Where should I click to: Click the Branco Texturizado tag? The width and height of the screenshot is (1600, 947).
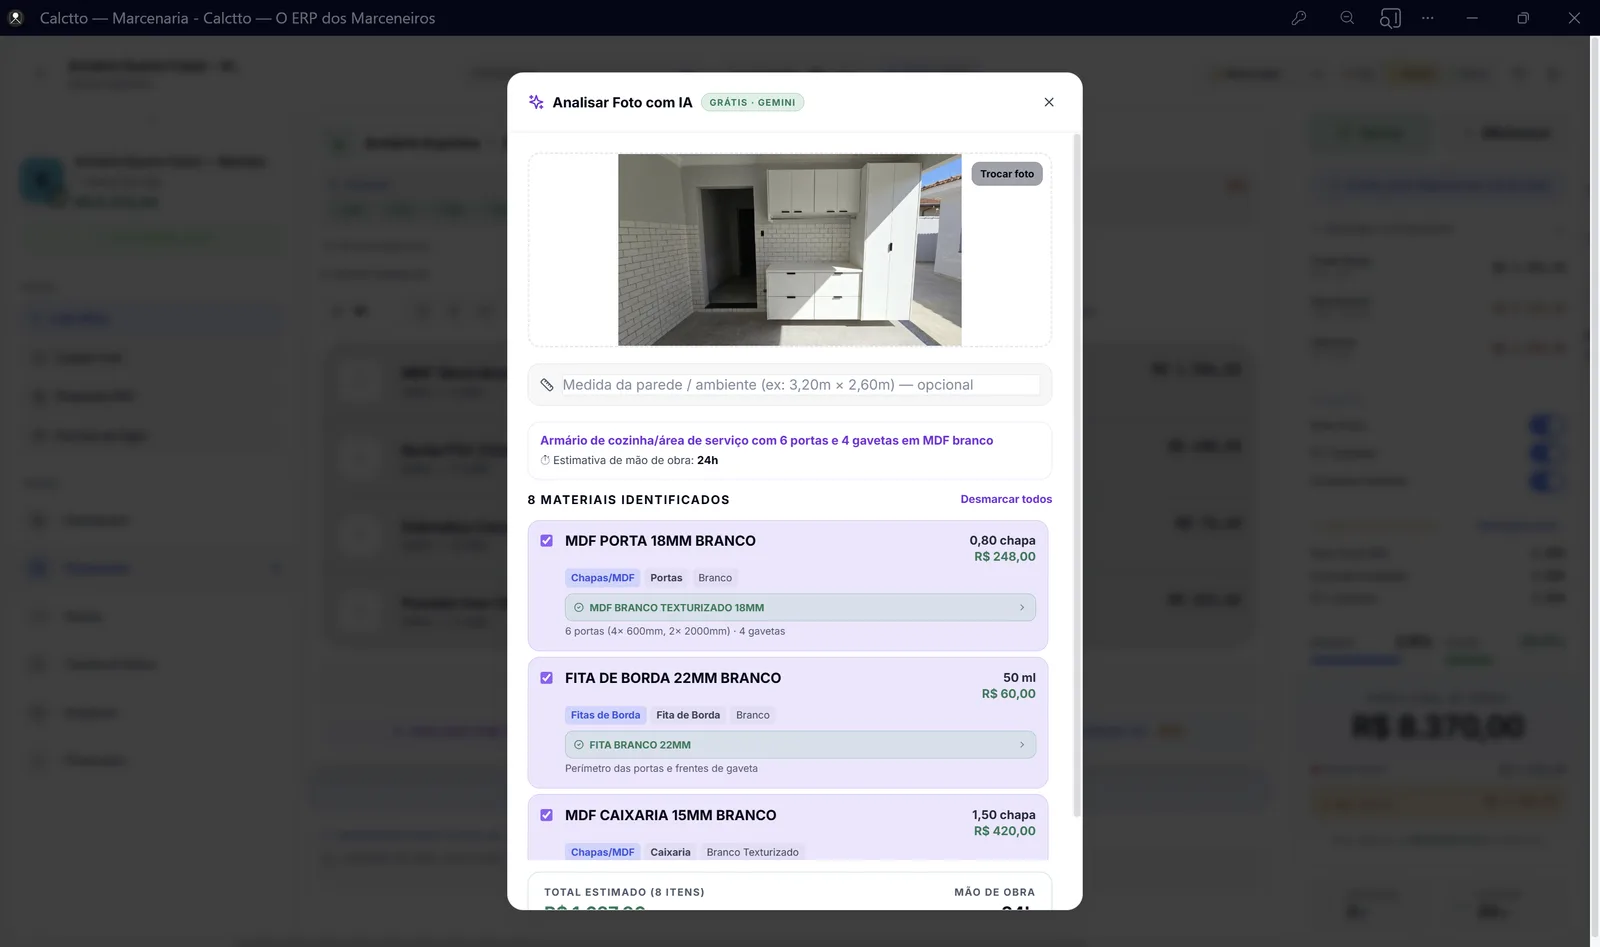tap(753, 852)
